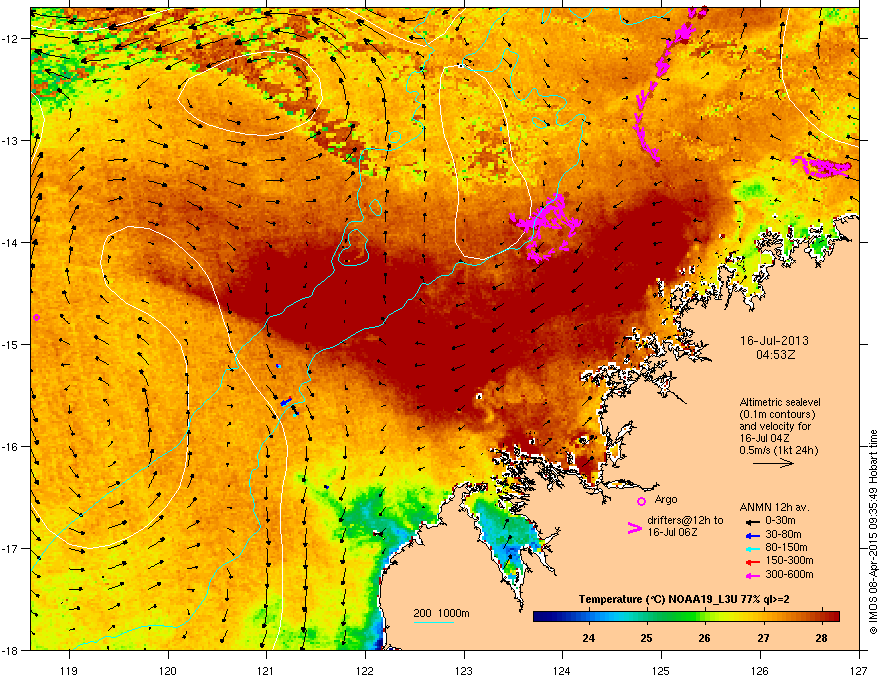Click the '27' color bar tick label
The width and height of the screenshot is (880, 680).
tap(763, 638)
